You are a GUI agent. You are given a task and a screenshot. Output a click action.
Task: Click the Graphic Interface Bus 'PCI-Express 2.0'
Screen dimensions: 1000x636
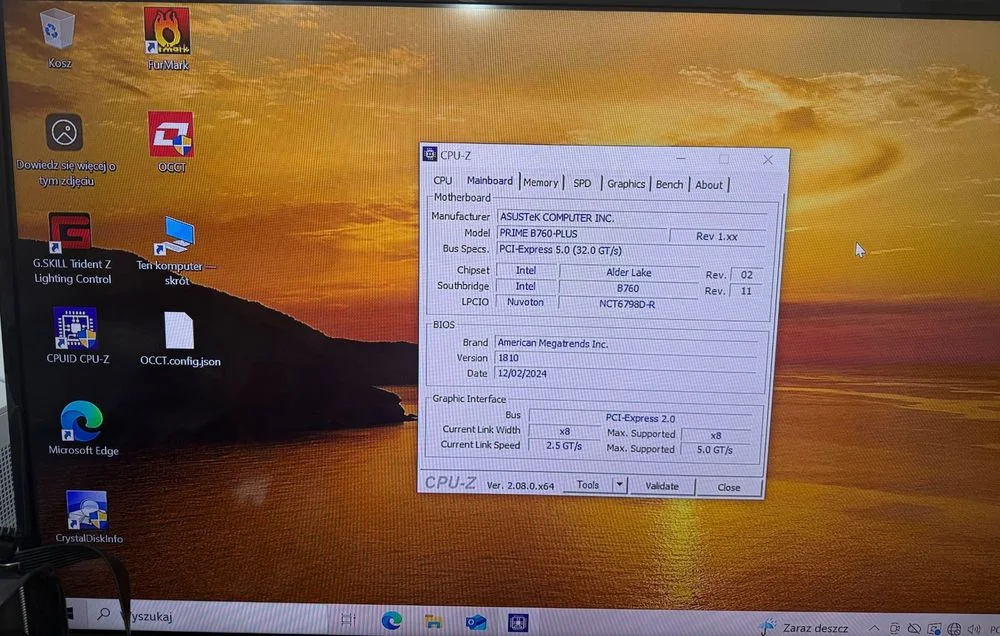[x=640, y=418]
